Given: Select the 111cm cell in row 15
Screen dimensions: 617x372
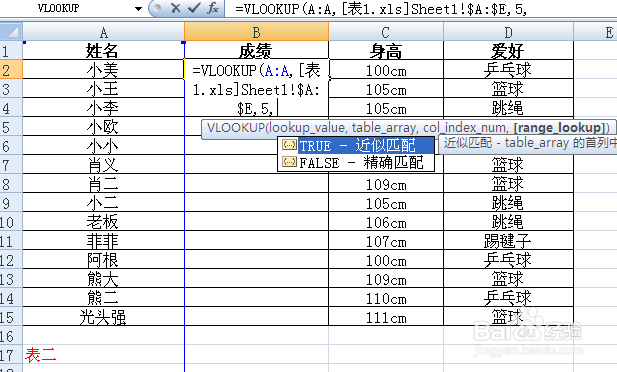Looking at the screenshot, I should point(386,317).
